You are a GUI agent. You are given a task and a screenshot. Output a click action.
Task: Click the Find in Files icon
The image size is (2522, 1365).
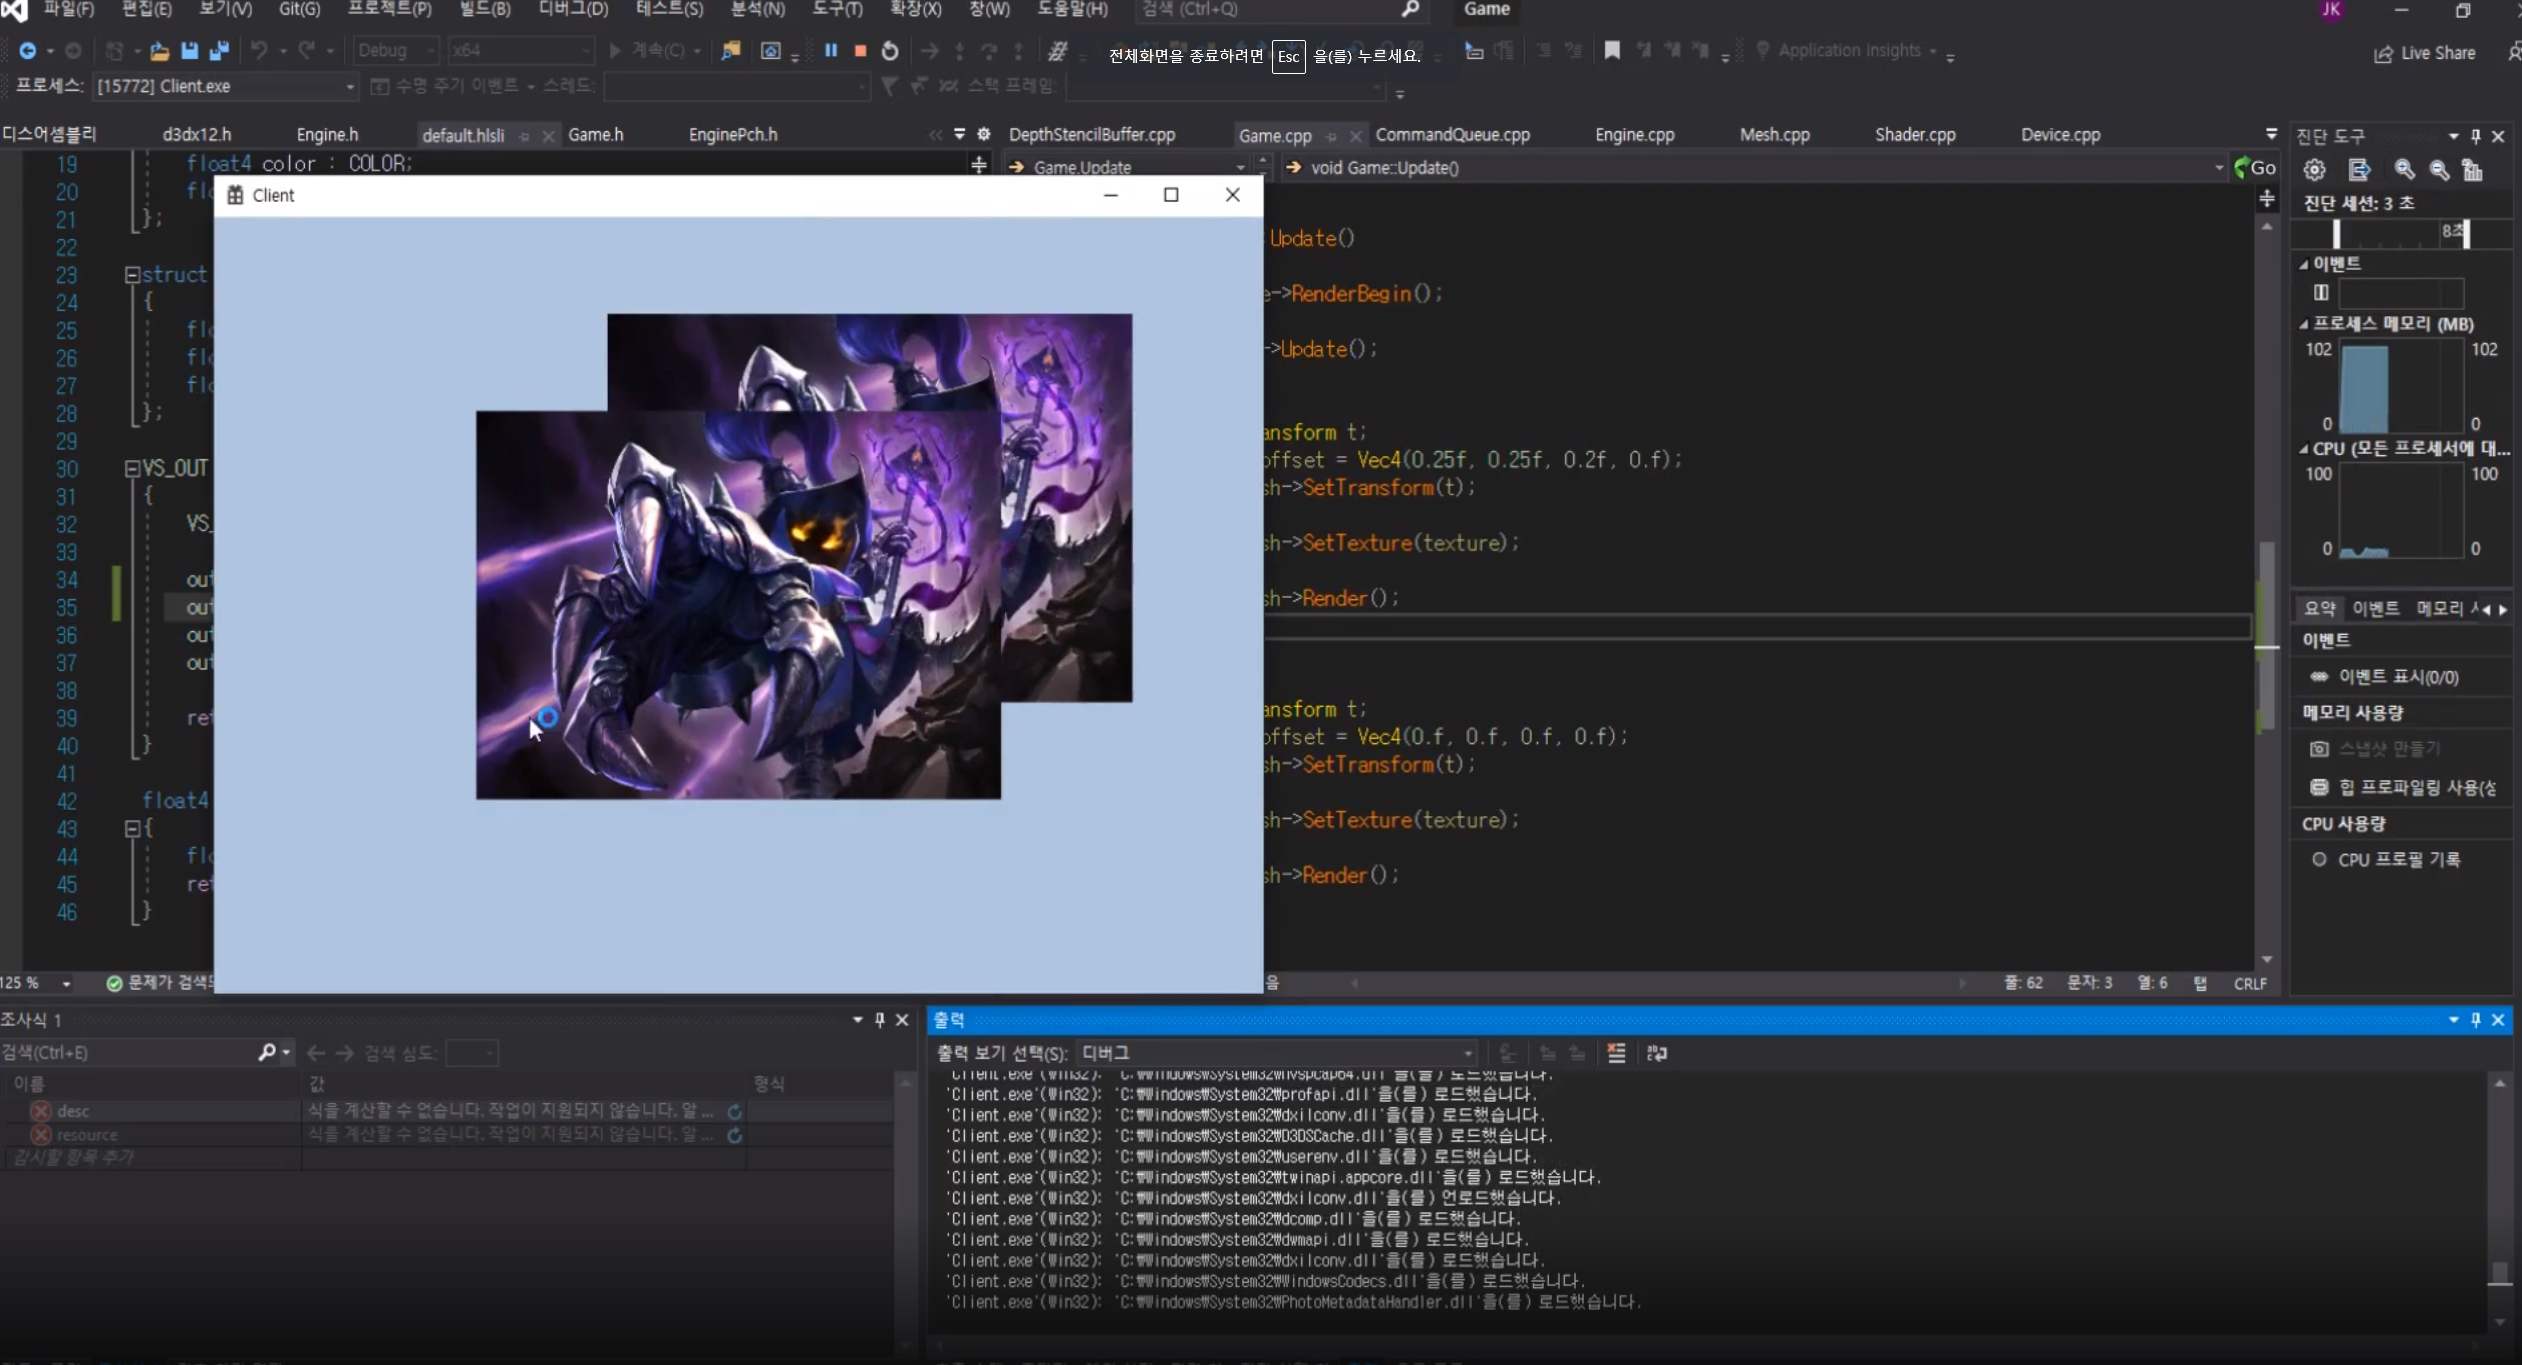click(731, 50)
